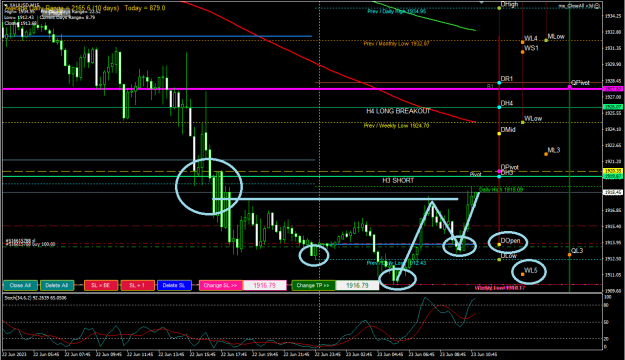Click the blue Delete SL button
Image resolution: width=625 pixels, height=360 pixels.
click(x=174, y=285)
